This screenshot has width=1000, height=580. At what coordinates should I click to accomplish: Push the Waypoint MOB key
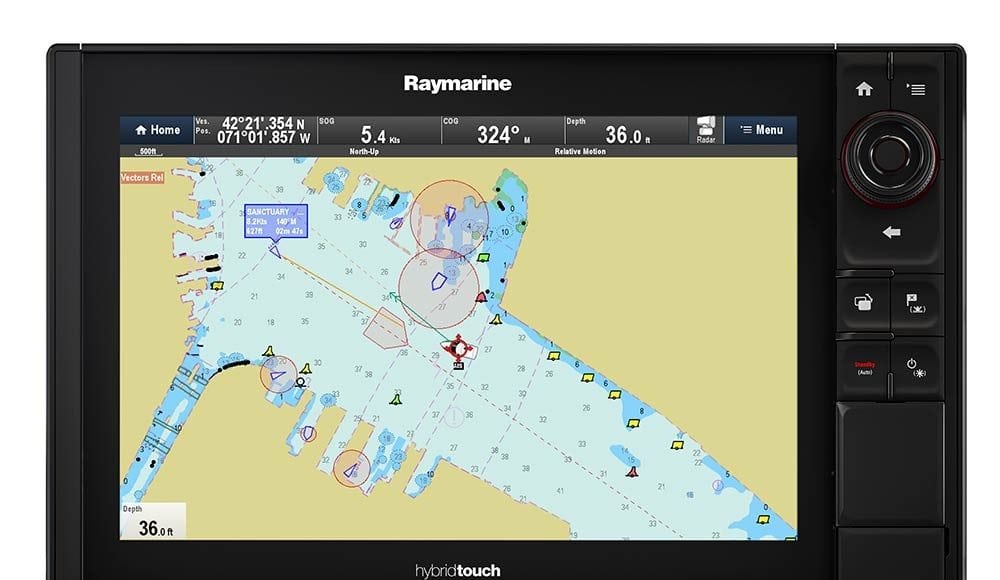[x=916, y=303]
